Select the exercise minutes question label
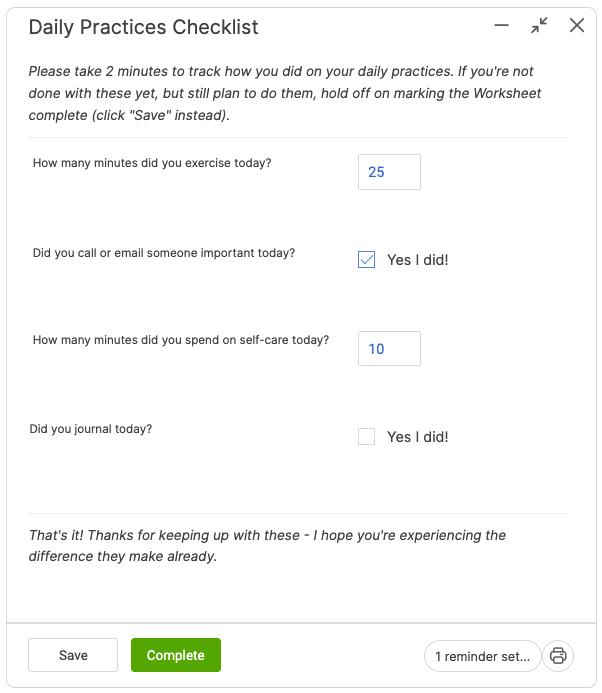Screen dimensions: 602x693 click(152, 163)
